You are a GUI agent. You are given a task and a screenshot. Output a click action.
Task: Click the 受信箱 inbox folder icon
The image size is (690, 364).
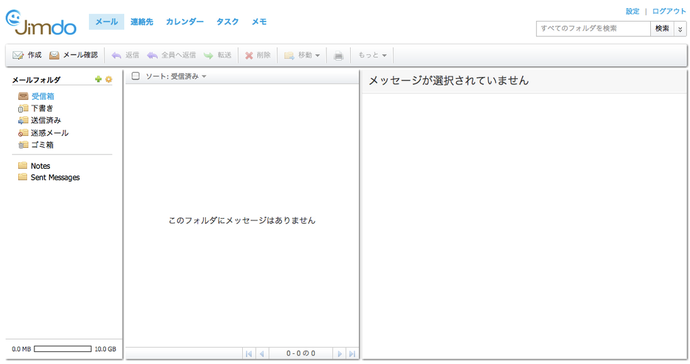(x=23, y=96)
